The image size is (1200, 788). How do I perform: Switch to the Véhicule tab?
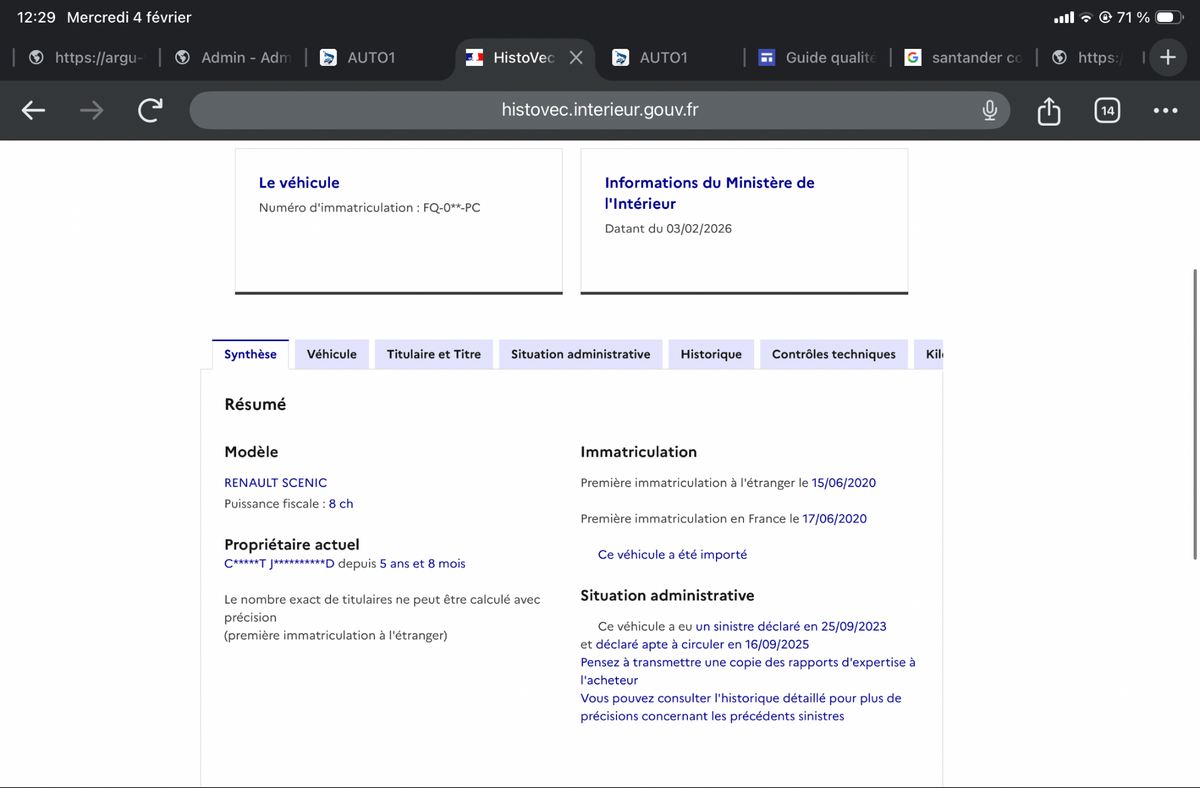click(331, 353)
